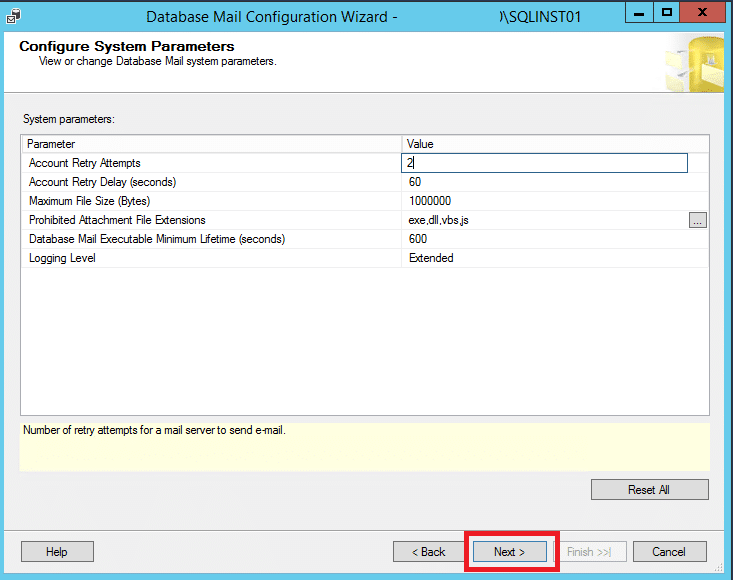
Task: Maximize the Database Mail wizard window
Action: click(667, 13)
